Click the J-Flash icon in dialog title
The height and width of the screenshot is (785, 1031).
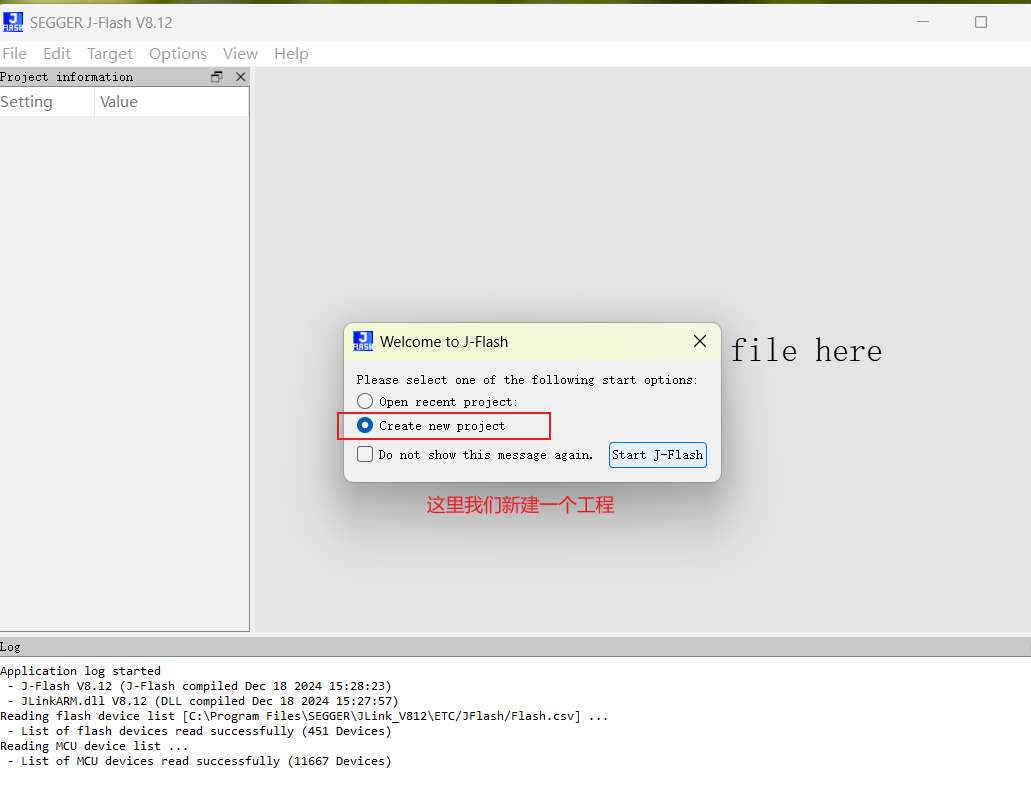(x=363, y=341)
